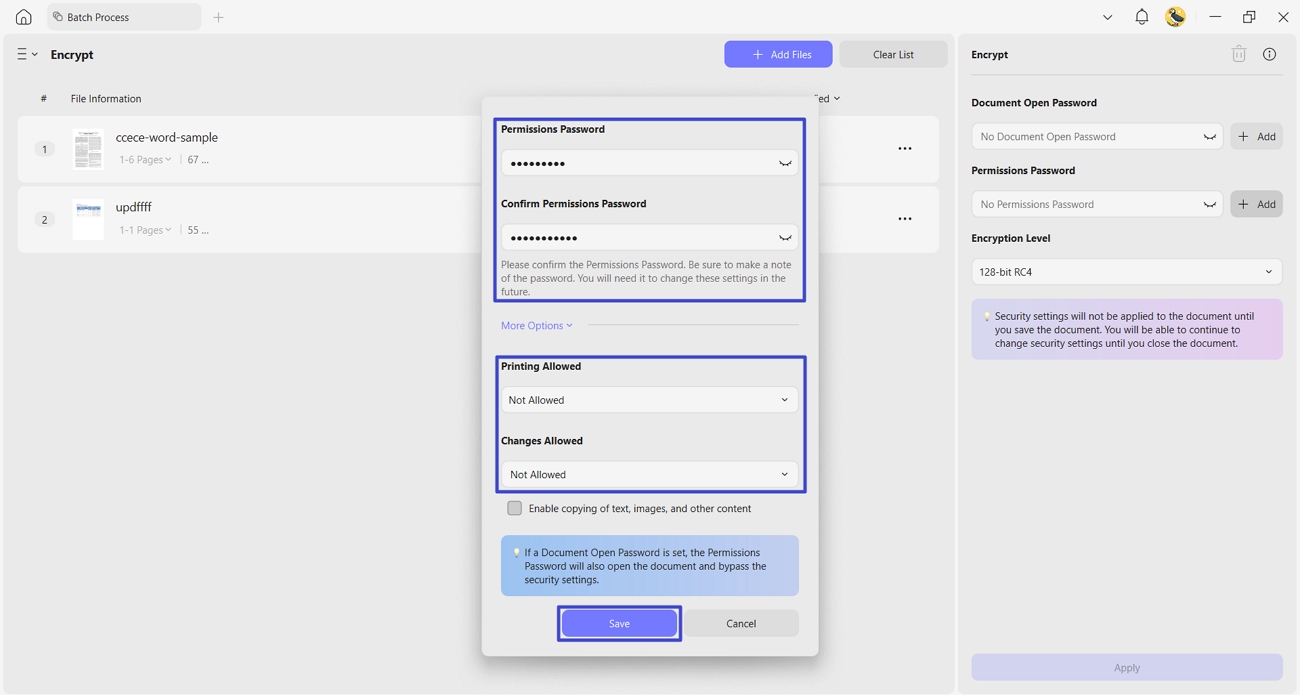The height and width of the screenshot is (695, 1300).
Task: Open the hamburger menu beside Encrypt
Action: (27, 54)
